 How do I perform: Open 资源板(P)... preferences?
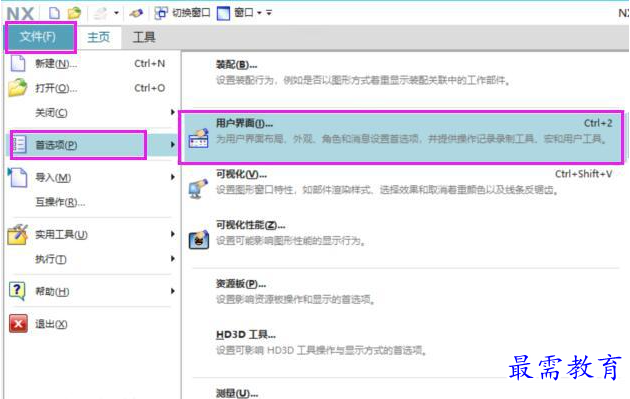click(241, 284)
